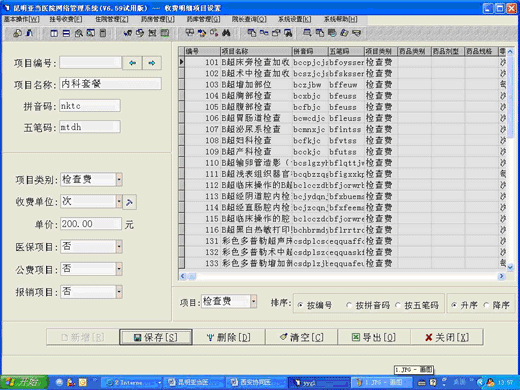Click the last icon in the toolbar
This screenshot has height=390, width=520.
(357, 33)
